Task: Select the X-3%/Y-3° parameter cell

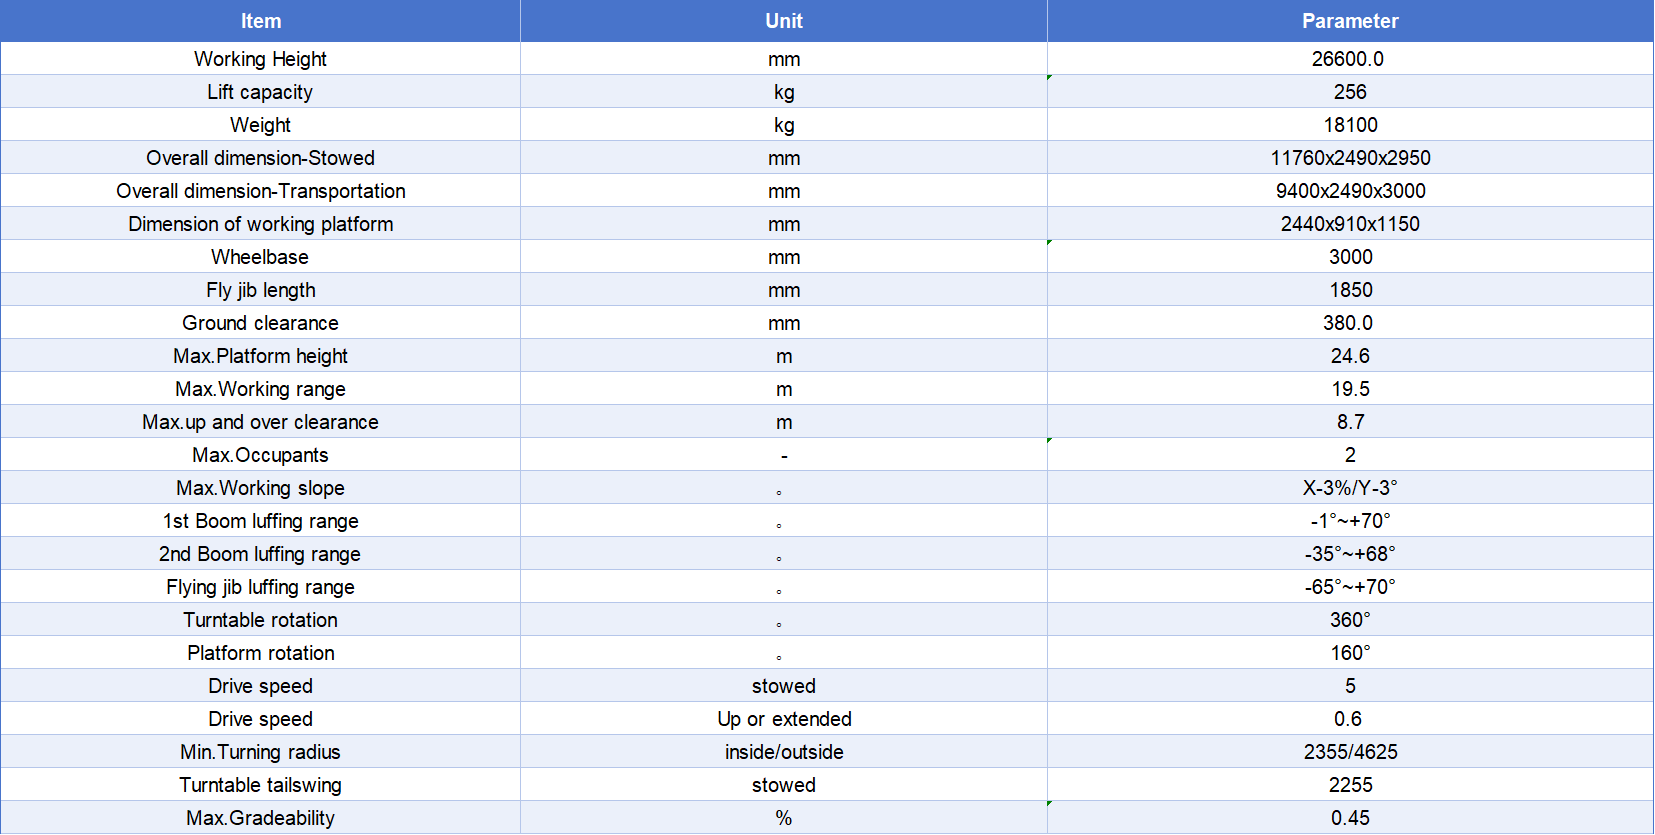Action: (x=1350, y=488)
